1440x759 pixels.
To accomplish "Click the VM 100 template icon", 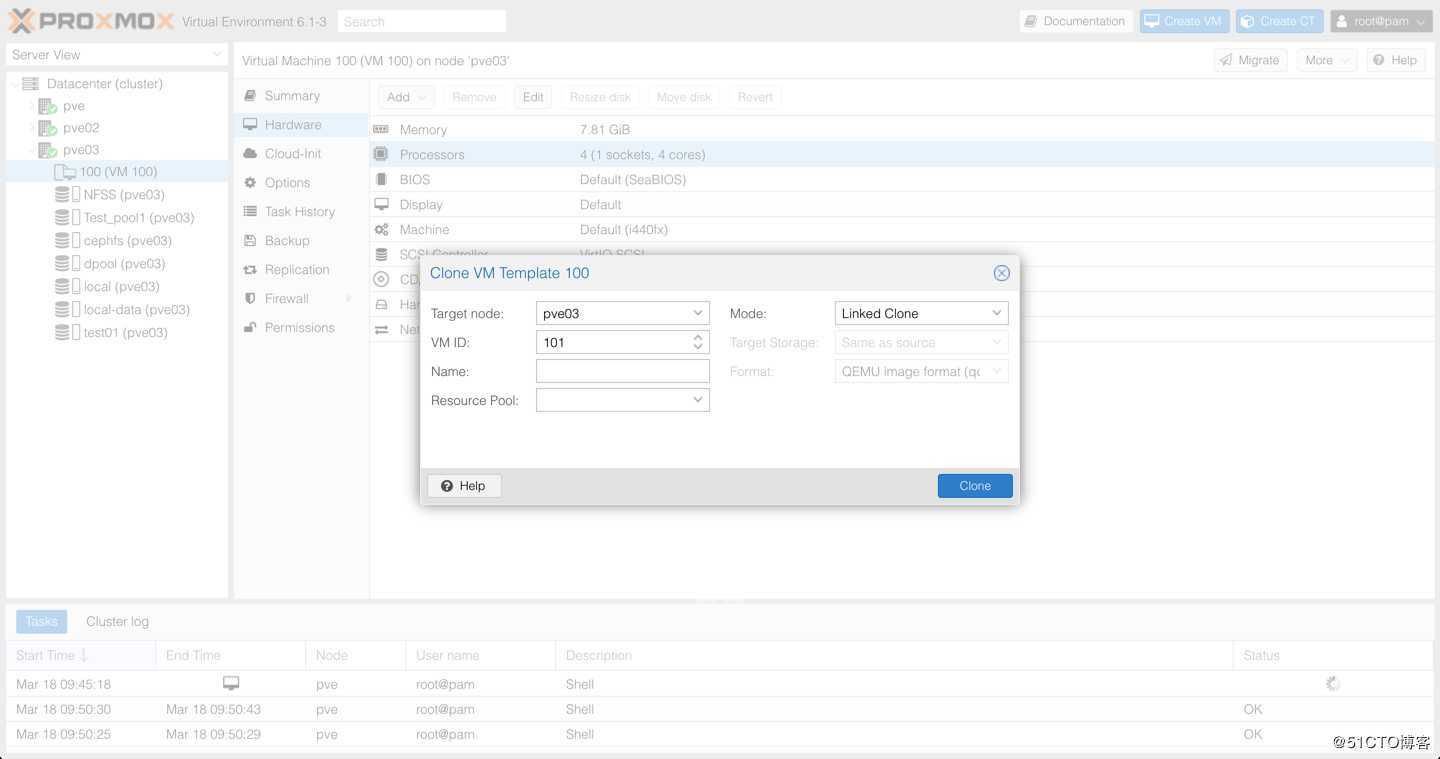I will 65,172.
